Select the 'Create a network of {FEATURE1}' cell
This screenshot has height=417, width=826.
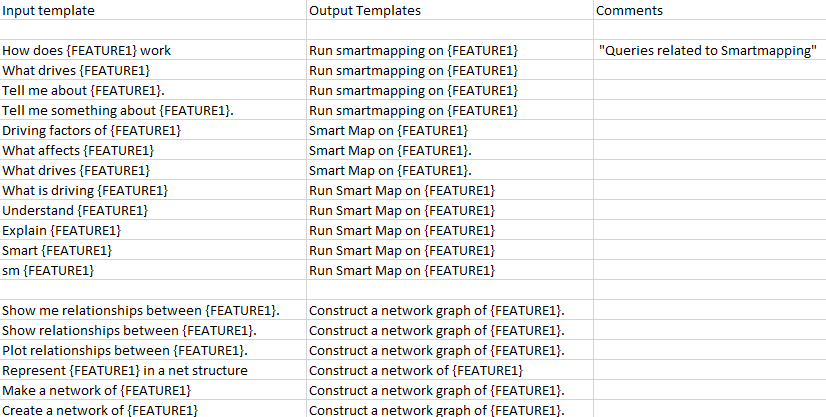(x=153, y=409)
